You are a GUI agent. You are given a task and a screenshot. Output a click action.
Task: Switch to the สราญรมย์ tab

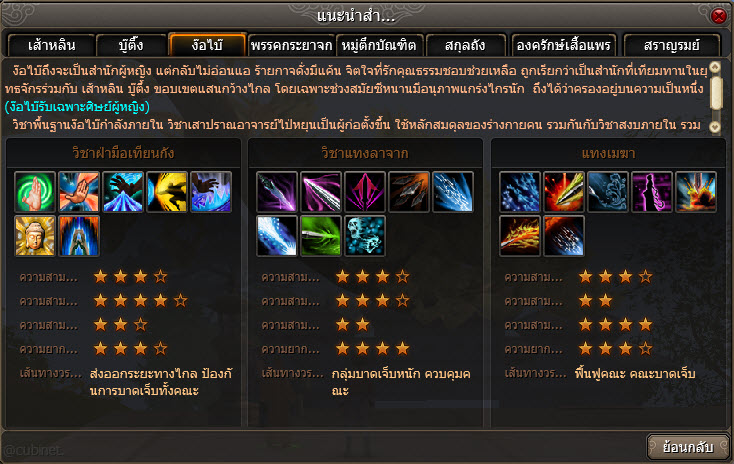pyautogui.click(x=671, y=45)
